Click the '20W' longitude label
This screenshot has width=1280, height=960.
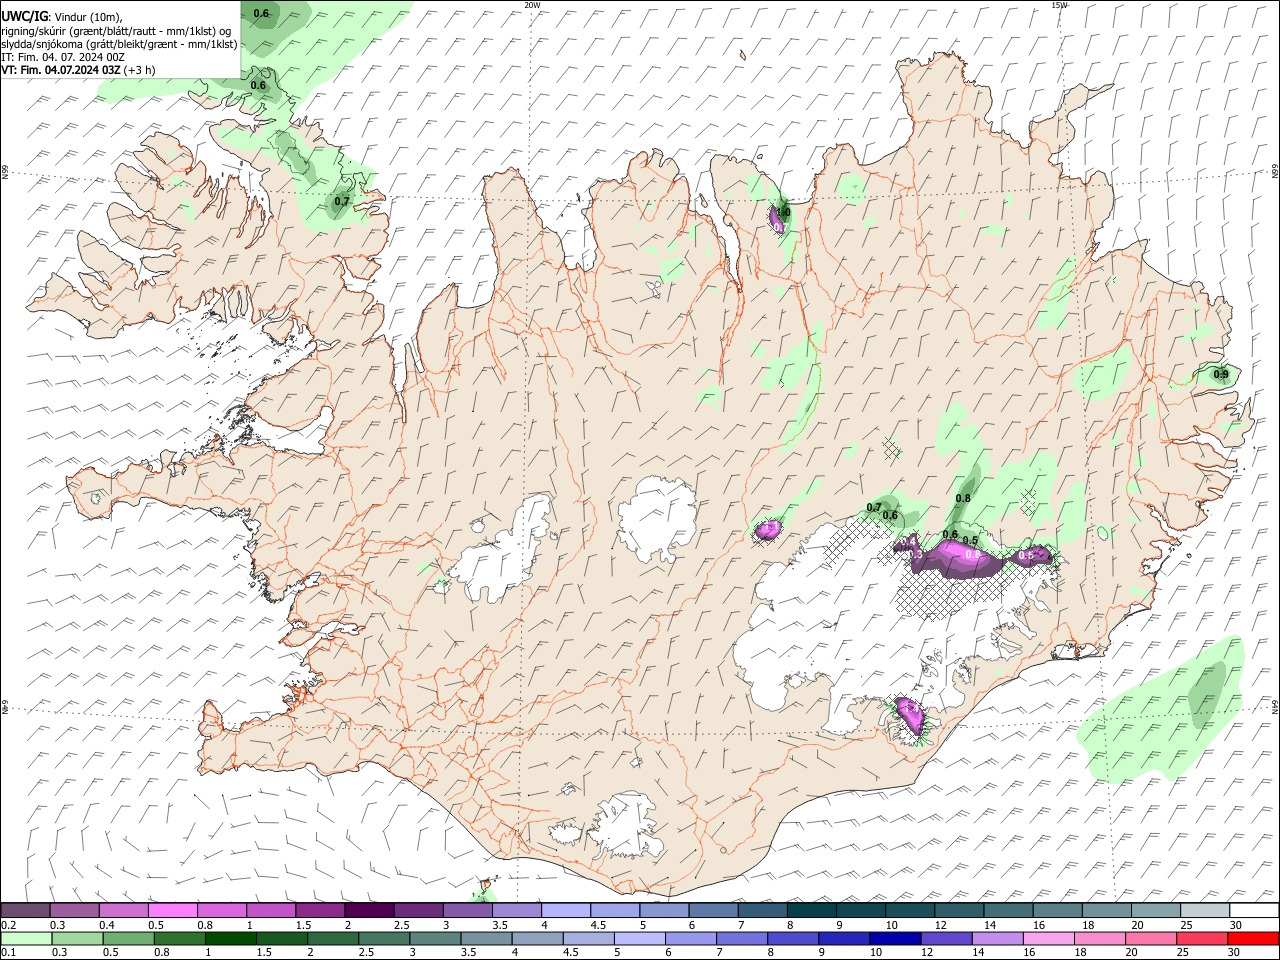[532, 5]
